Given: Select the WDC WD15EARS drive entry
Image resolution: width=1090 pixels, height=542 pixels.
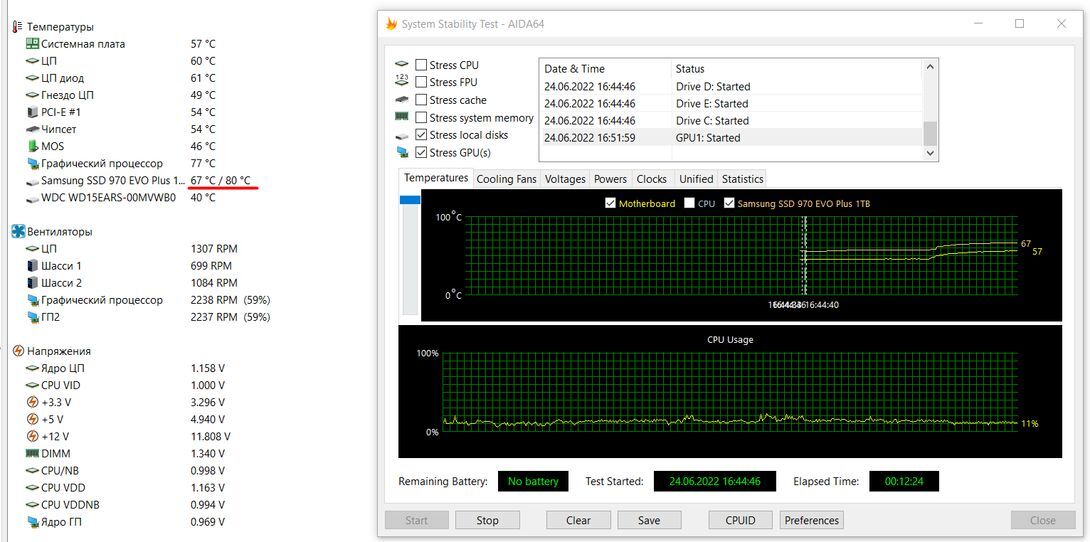Looking at the screenshot, I should [x=107, y=198].
